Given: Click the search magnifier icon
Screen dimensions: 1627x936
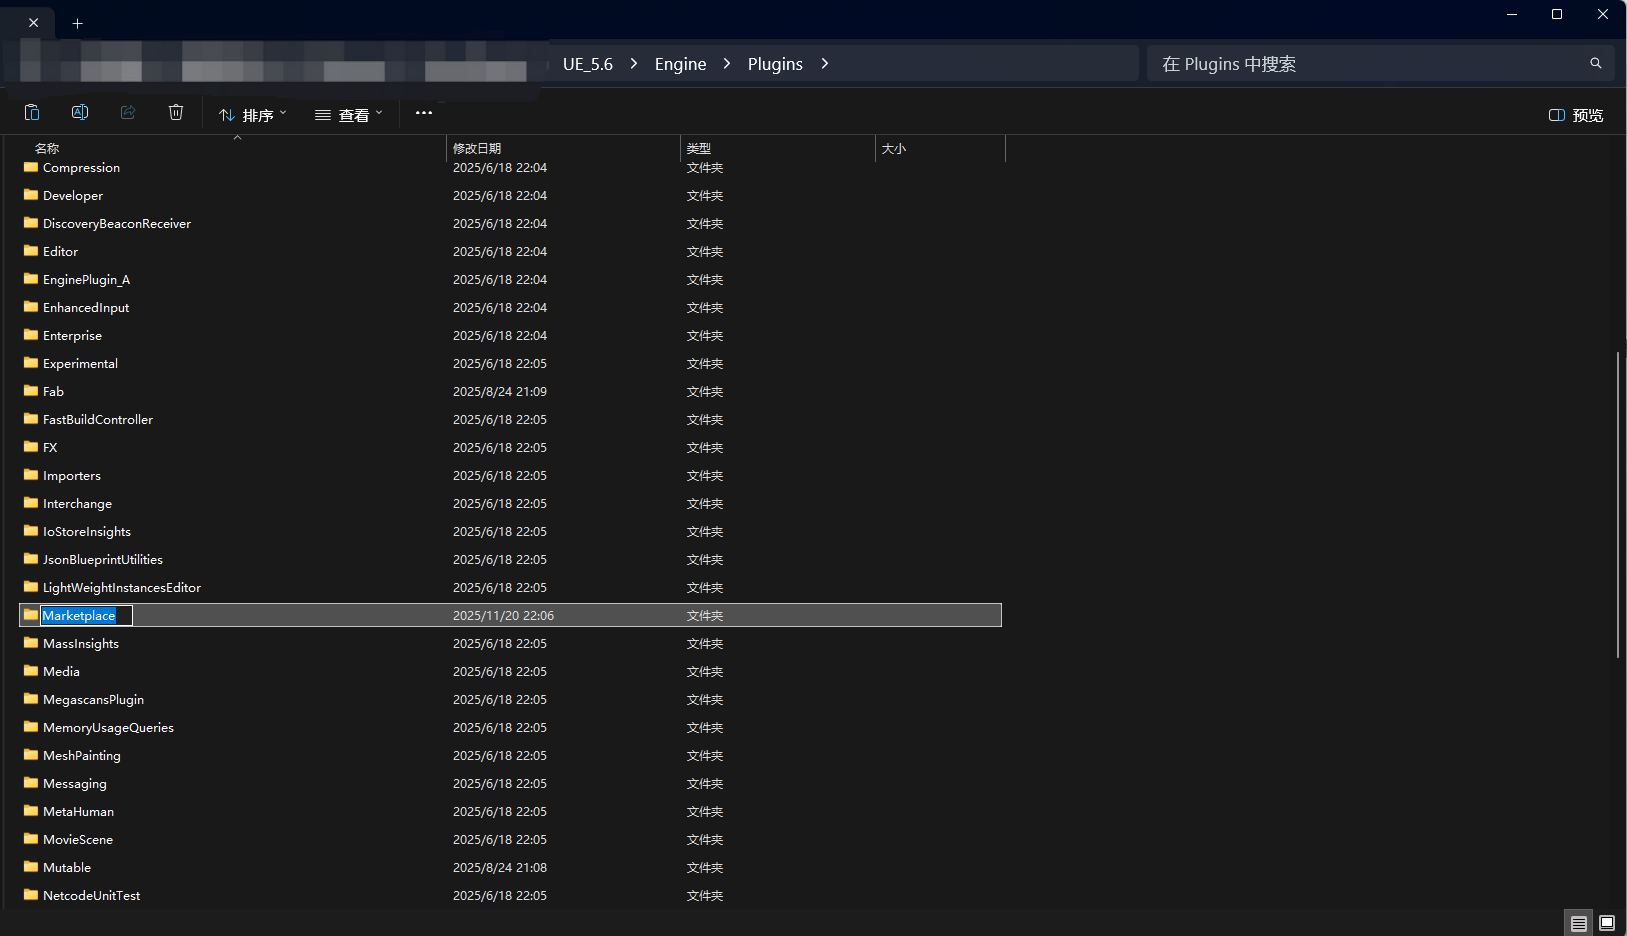Looking at the screenshot, I should pos(1596,64).
